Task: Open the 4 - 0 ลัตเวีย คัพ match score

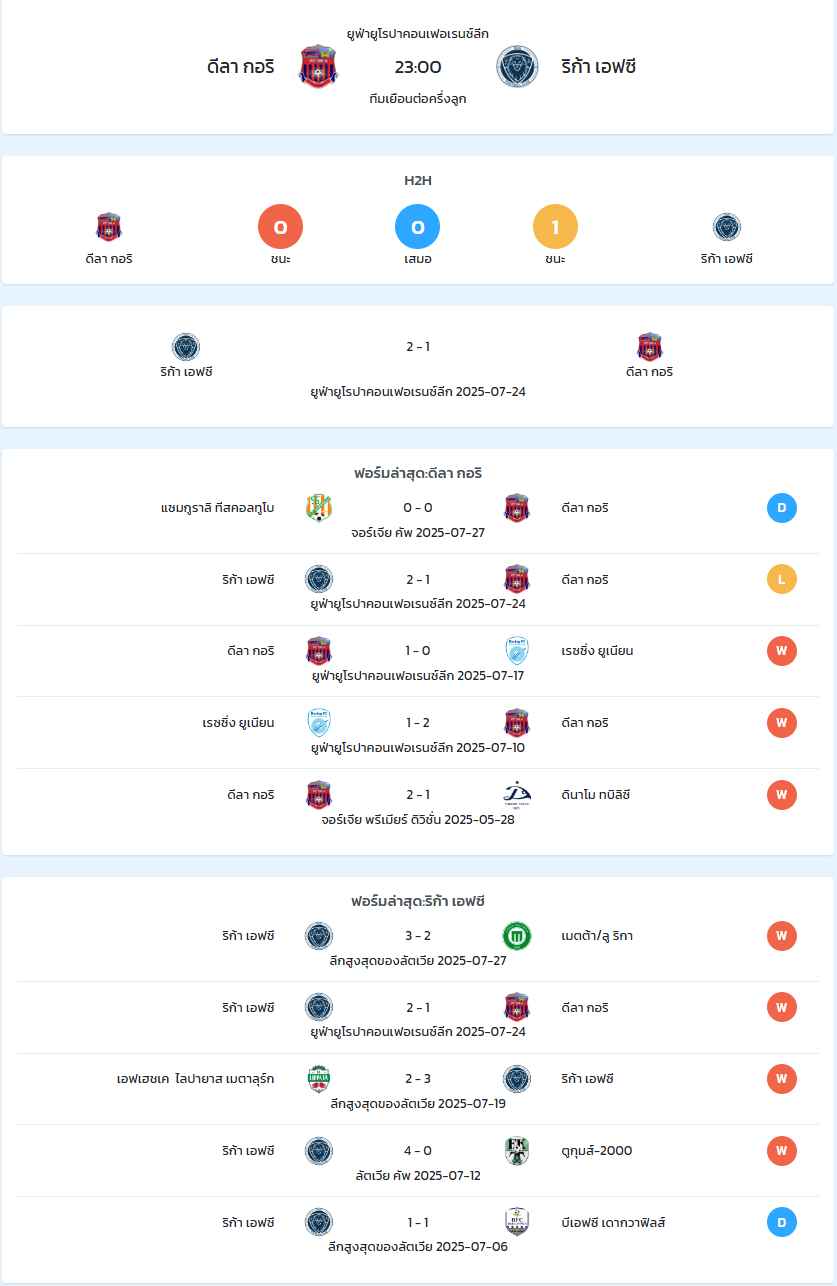Action: 418,1151
